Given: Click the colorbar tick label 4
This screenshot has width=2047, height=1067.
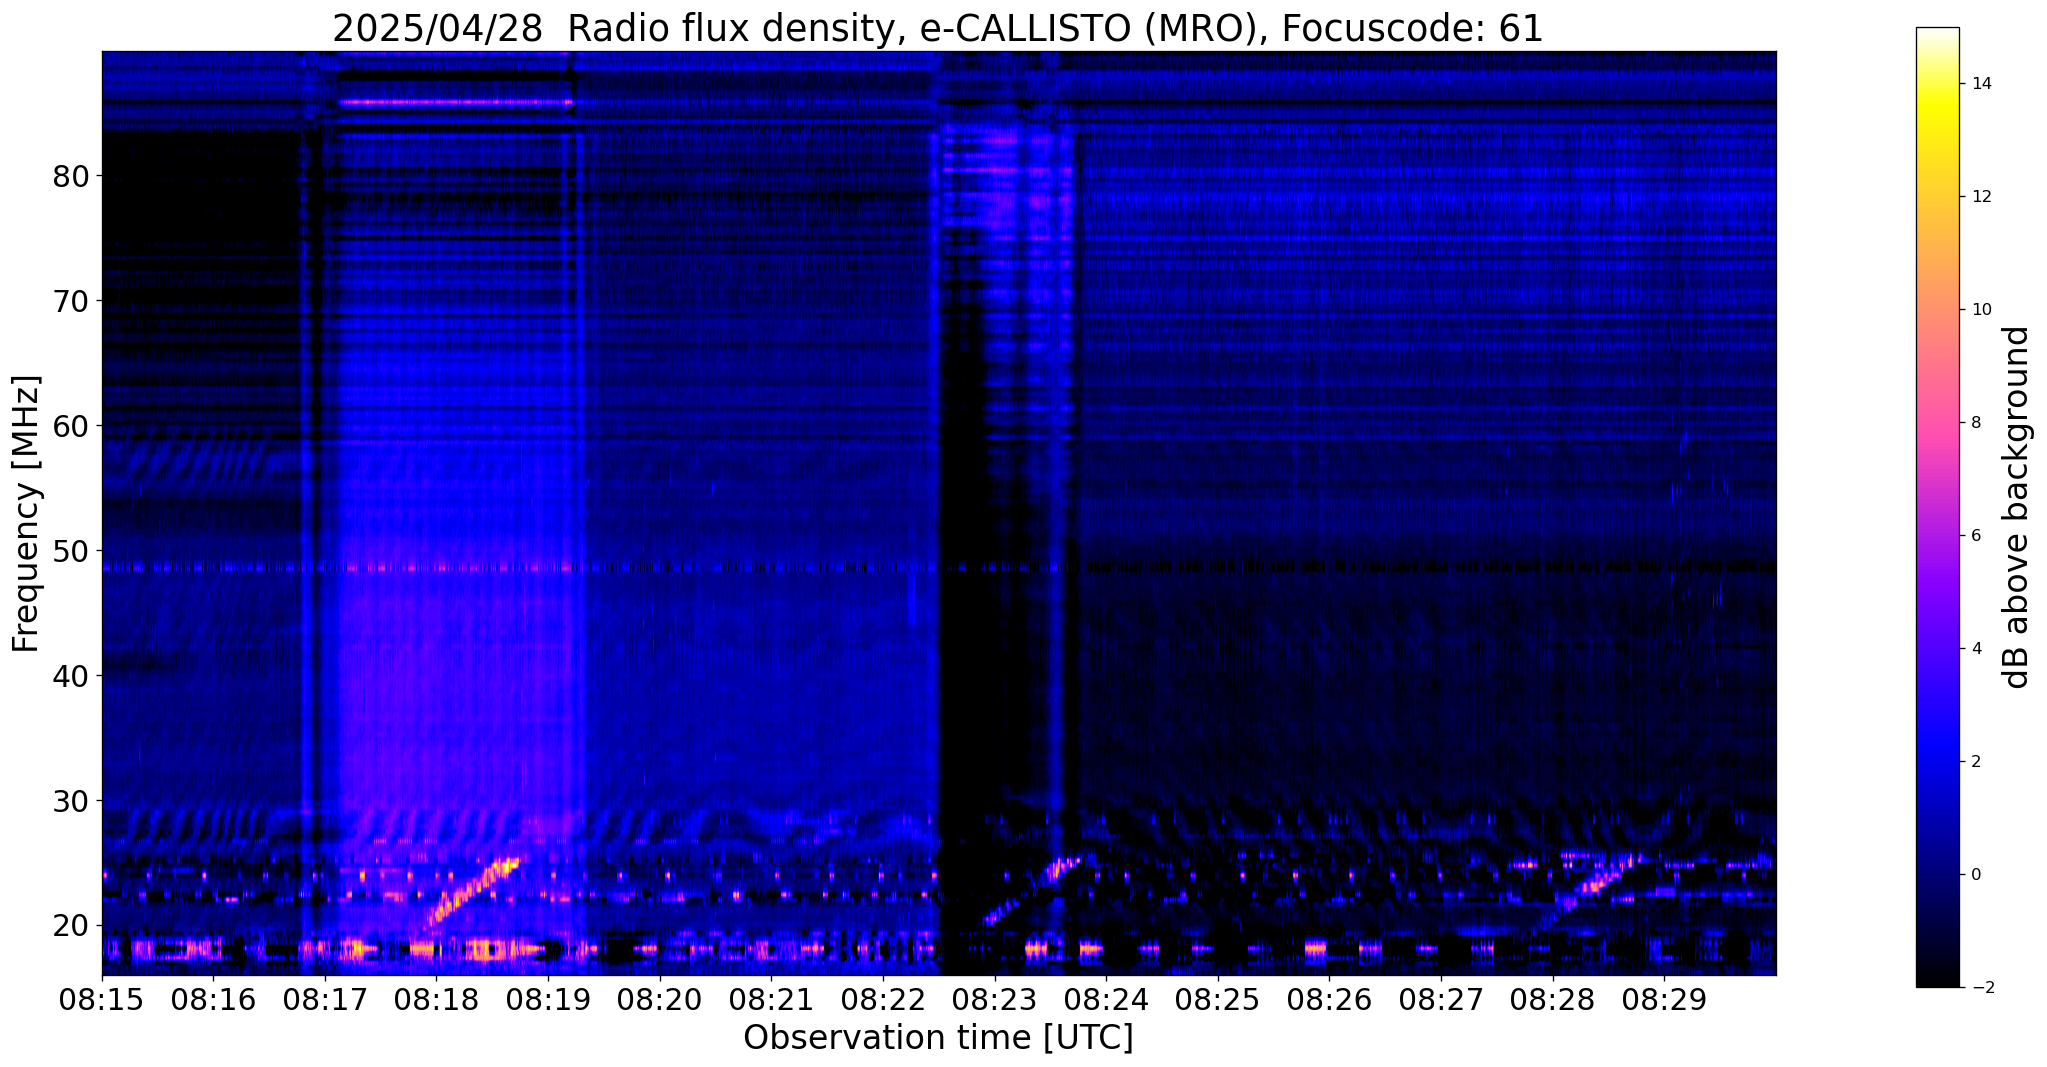Looking at the screenshot, I should pos(1974,649).
